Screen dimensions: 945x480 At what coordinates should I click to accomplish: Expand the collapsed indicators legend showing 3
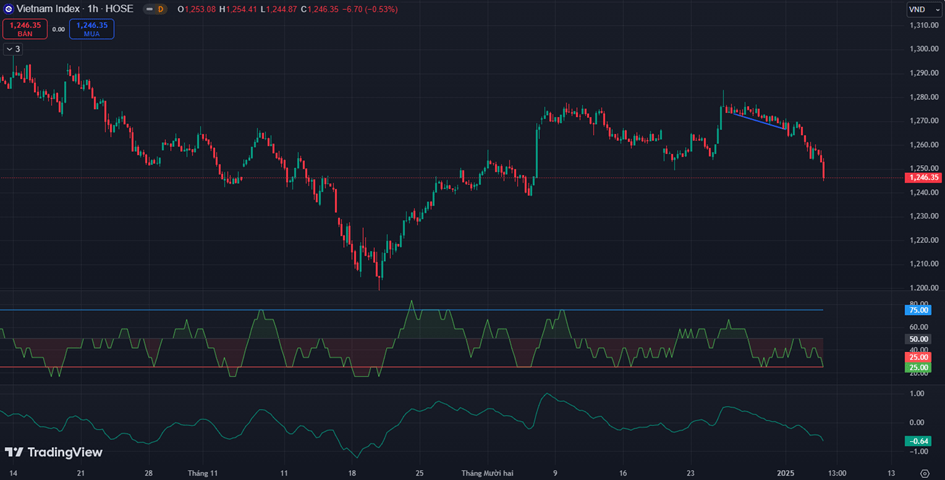13,48
